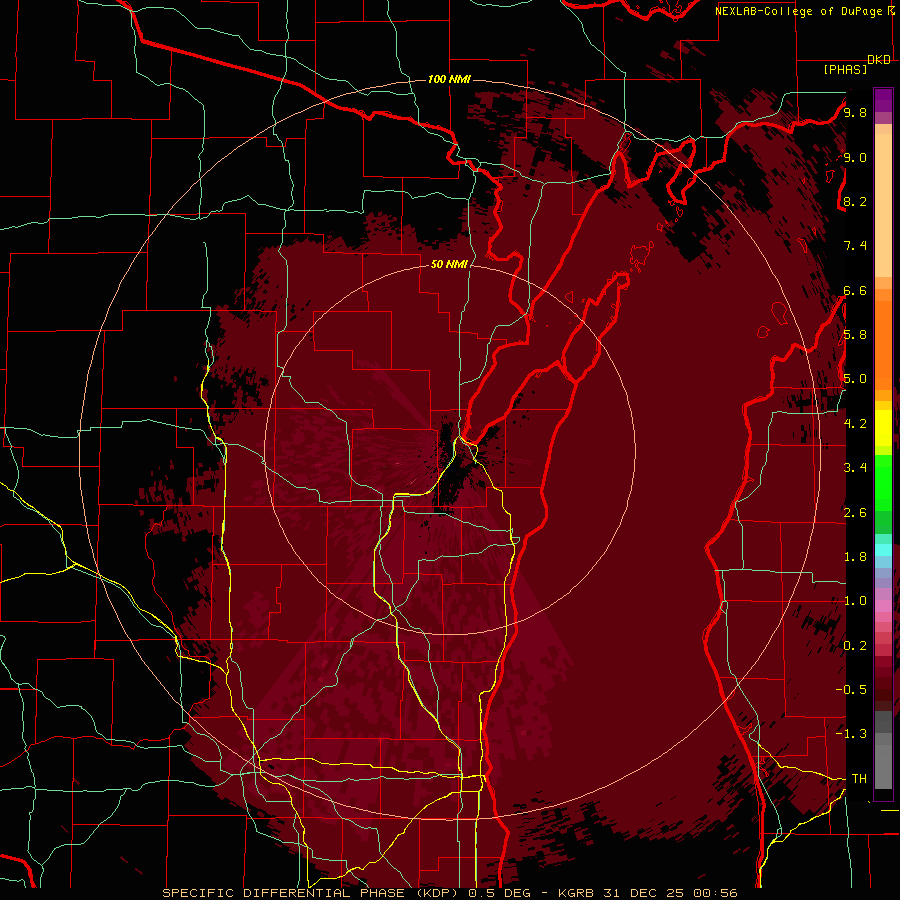The height and width of the screenshot is (900, 900).
Task: Click the '[PHAS]' legend label
Action: (x=845, y=69)
